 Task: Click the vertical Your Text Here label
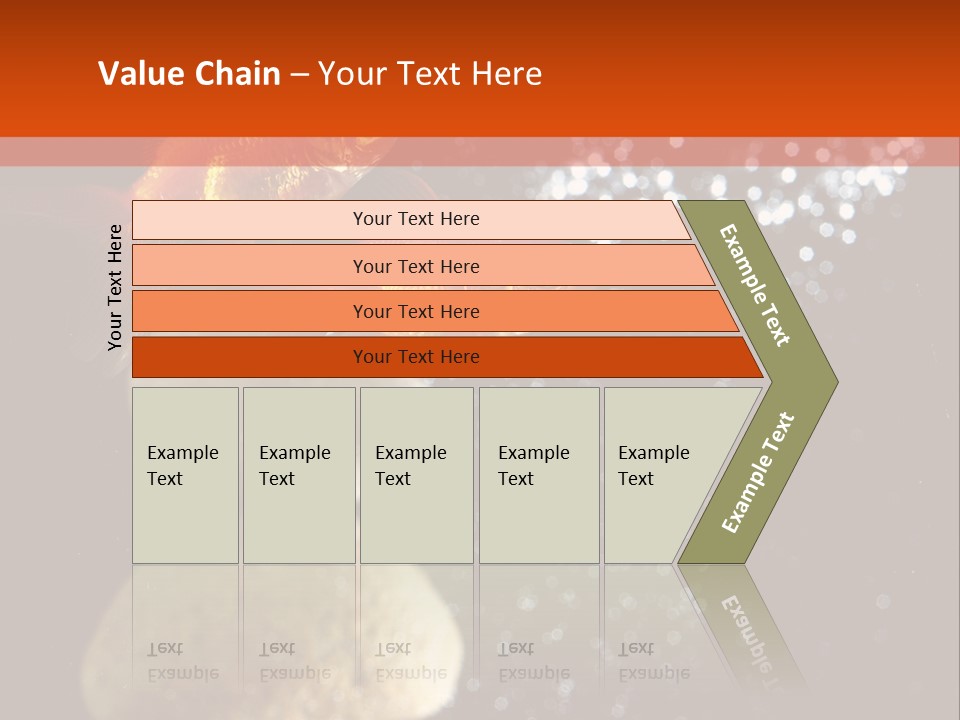pyautogui.click(x=115, y=287)
